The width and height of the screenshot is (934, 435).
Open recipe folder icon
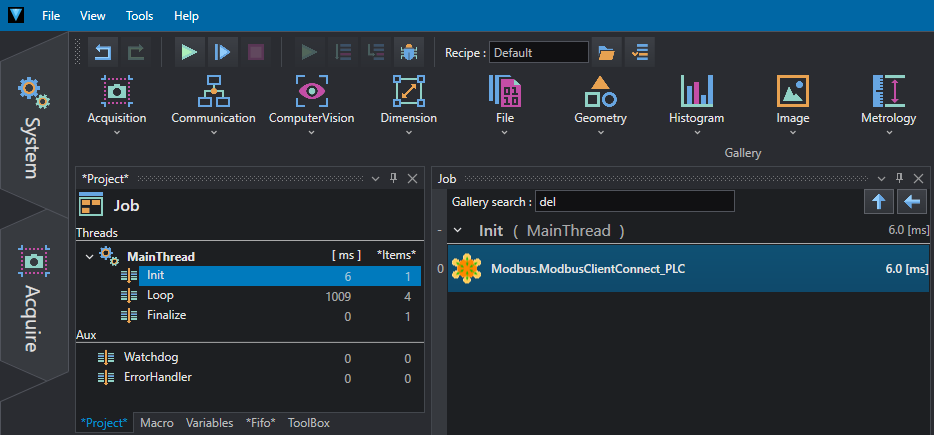605,52
